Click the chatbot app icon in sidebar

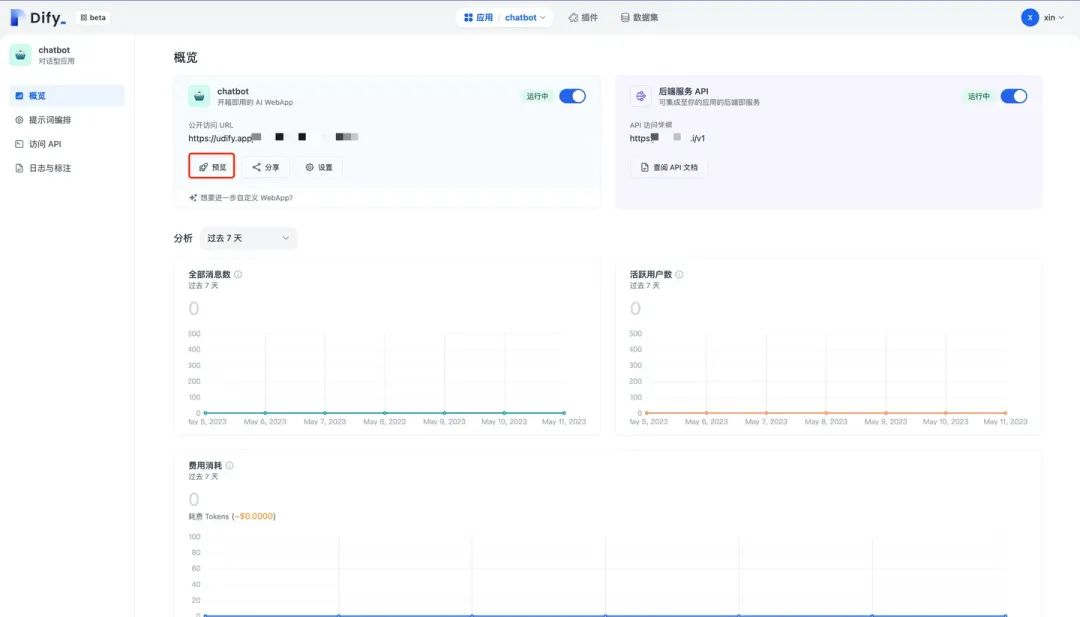click(x=20, y=54)
